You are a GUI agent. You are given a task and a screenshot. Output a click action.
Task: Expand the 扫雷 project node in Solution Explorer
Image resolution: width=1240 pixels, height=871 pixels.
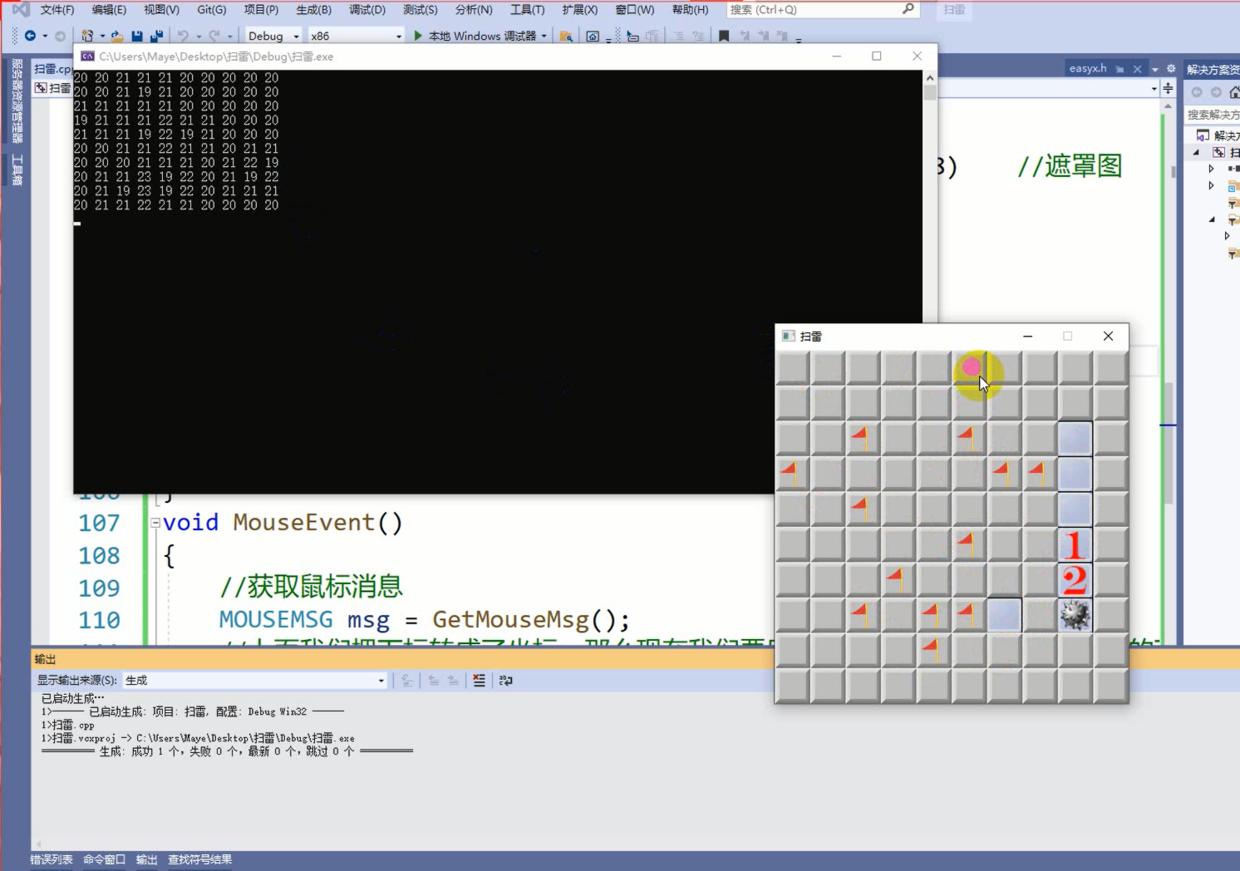[x=1197, y=152]
